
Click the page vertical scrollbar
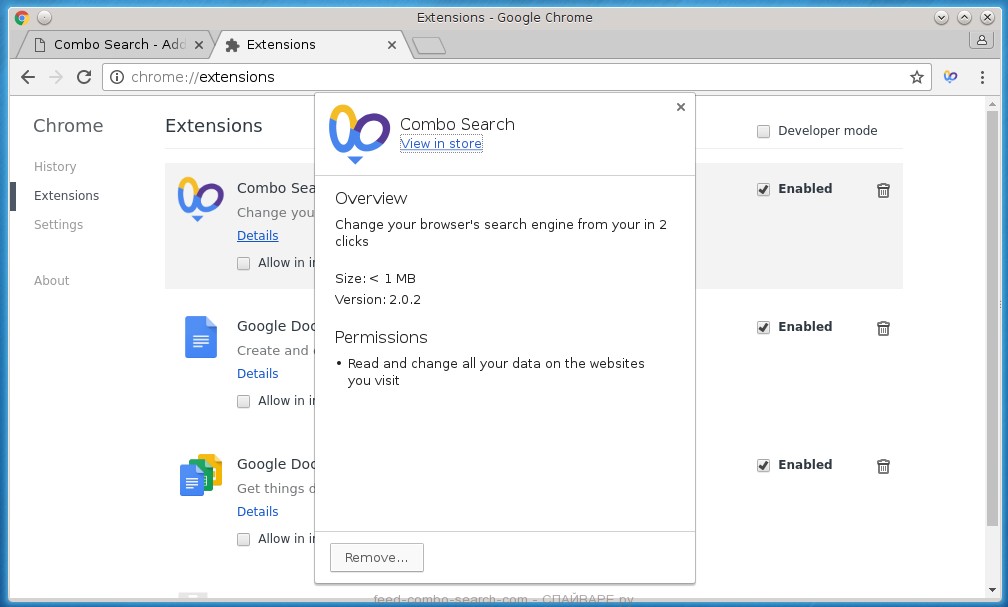(1001, 300)
